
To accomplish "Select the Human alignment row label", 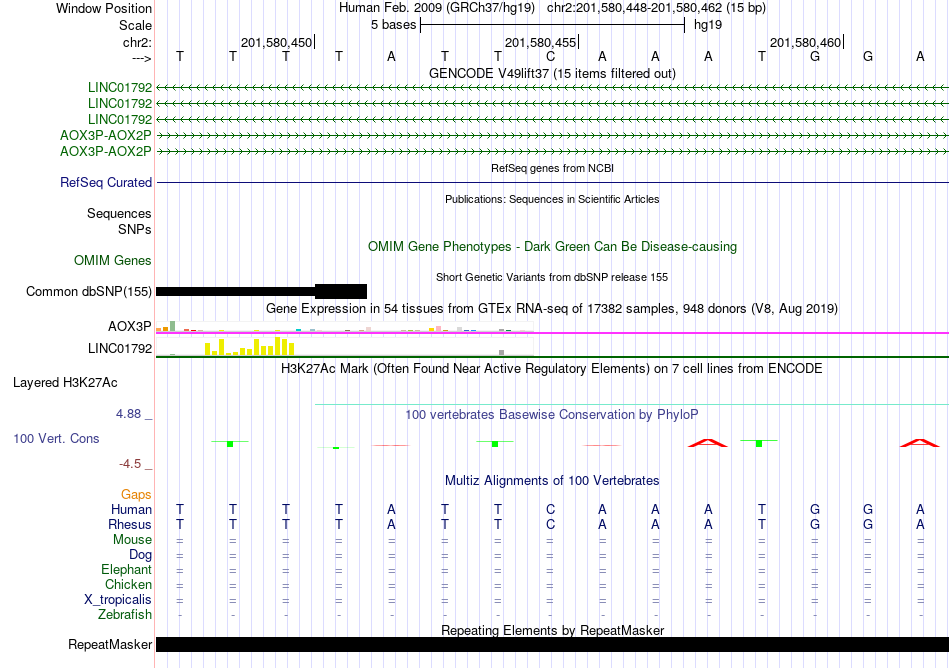I will [131, 510].
